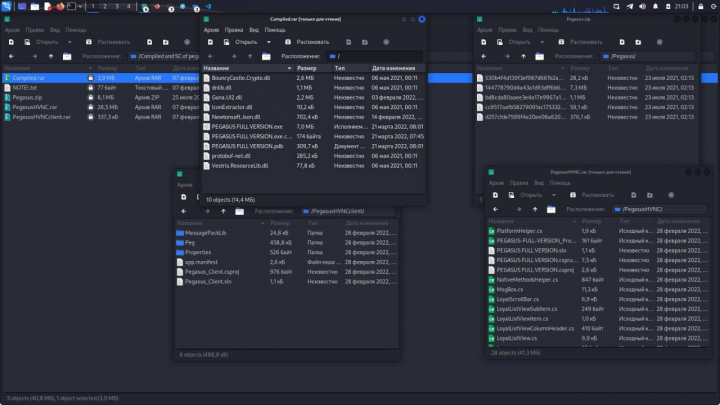The height and width of the screenshot is (405, 720).
Task: Open Архив menu in leftmost archive window
Action: point(12,30)
